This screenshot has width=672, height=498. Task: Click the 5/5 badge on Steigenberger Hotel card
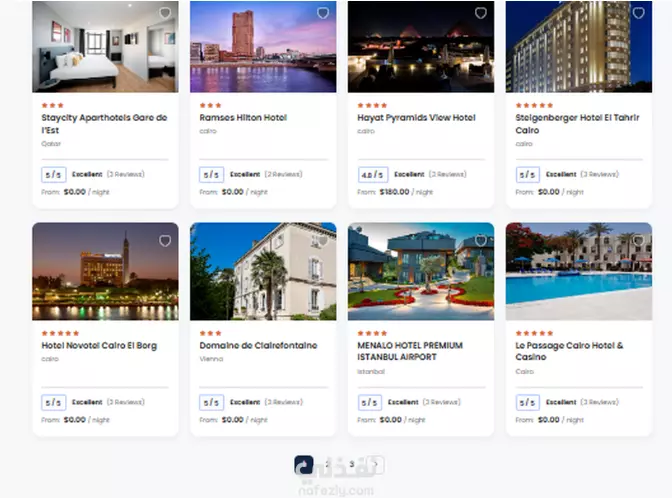527,174
